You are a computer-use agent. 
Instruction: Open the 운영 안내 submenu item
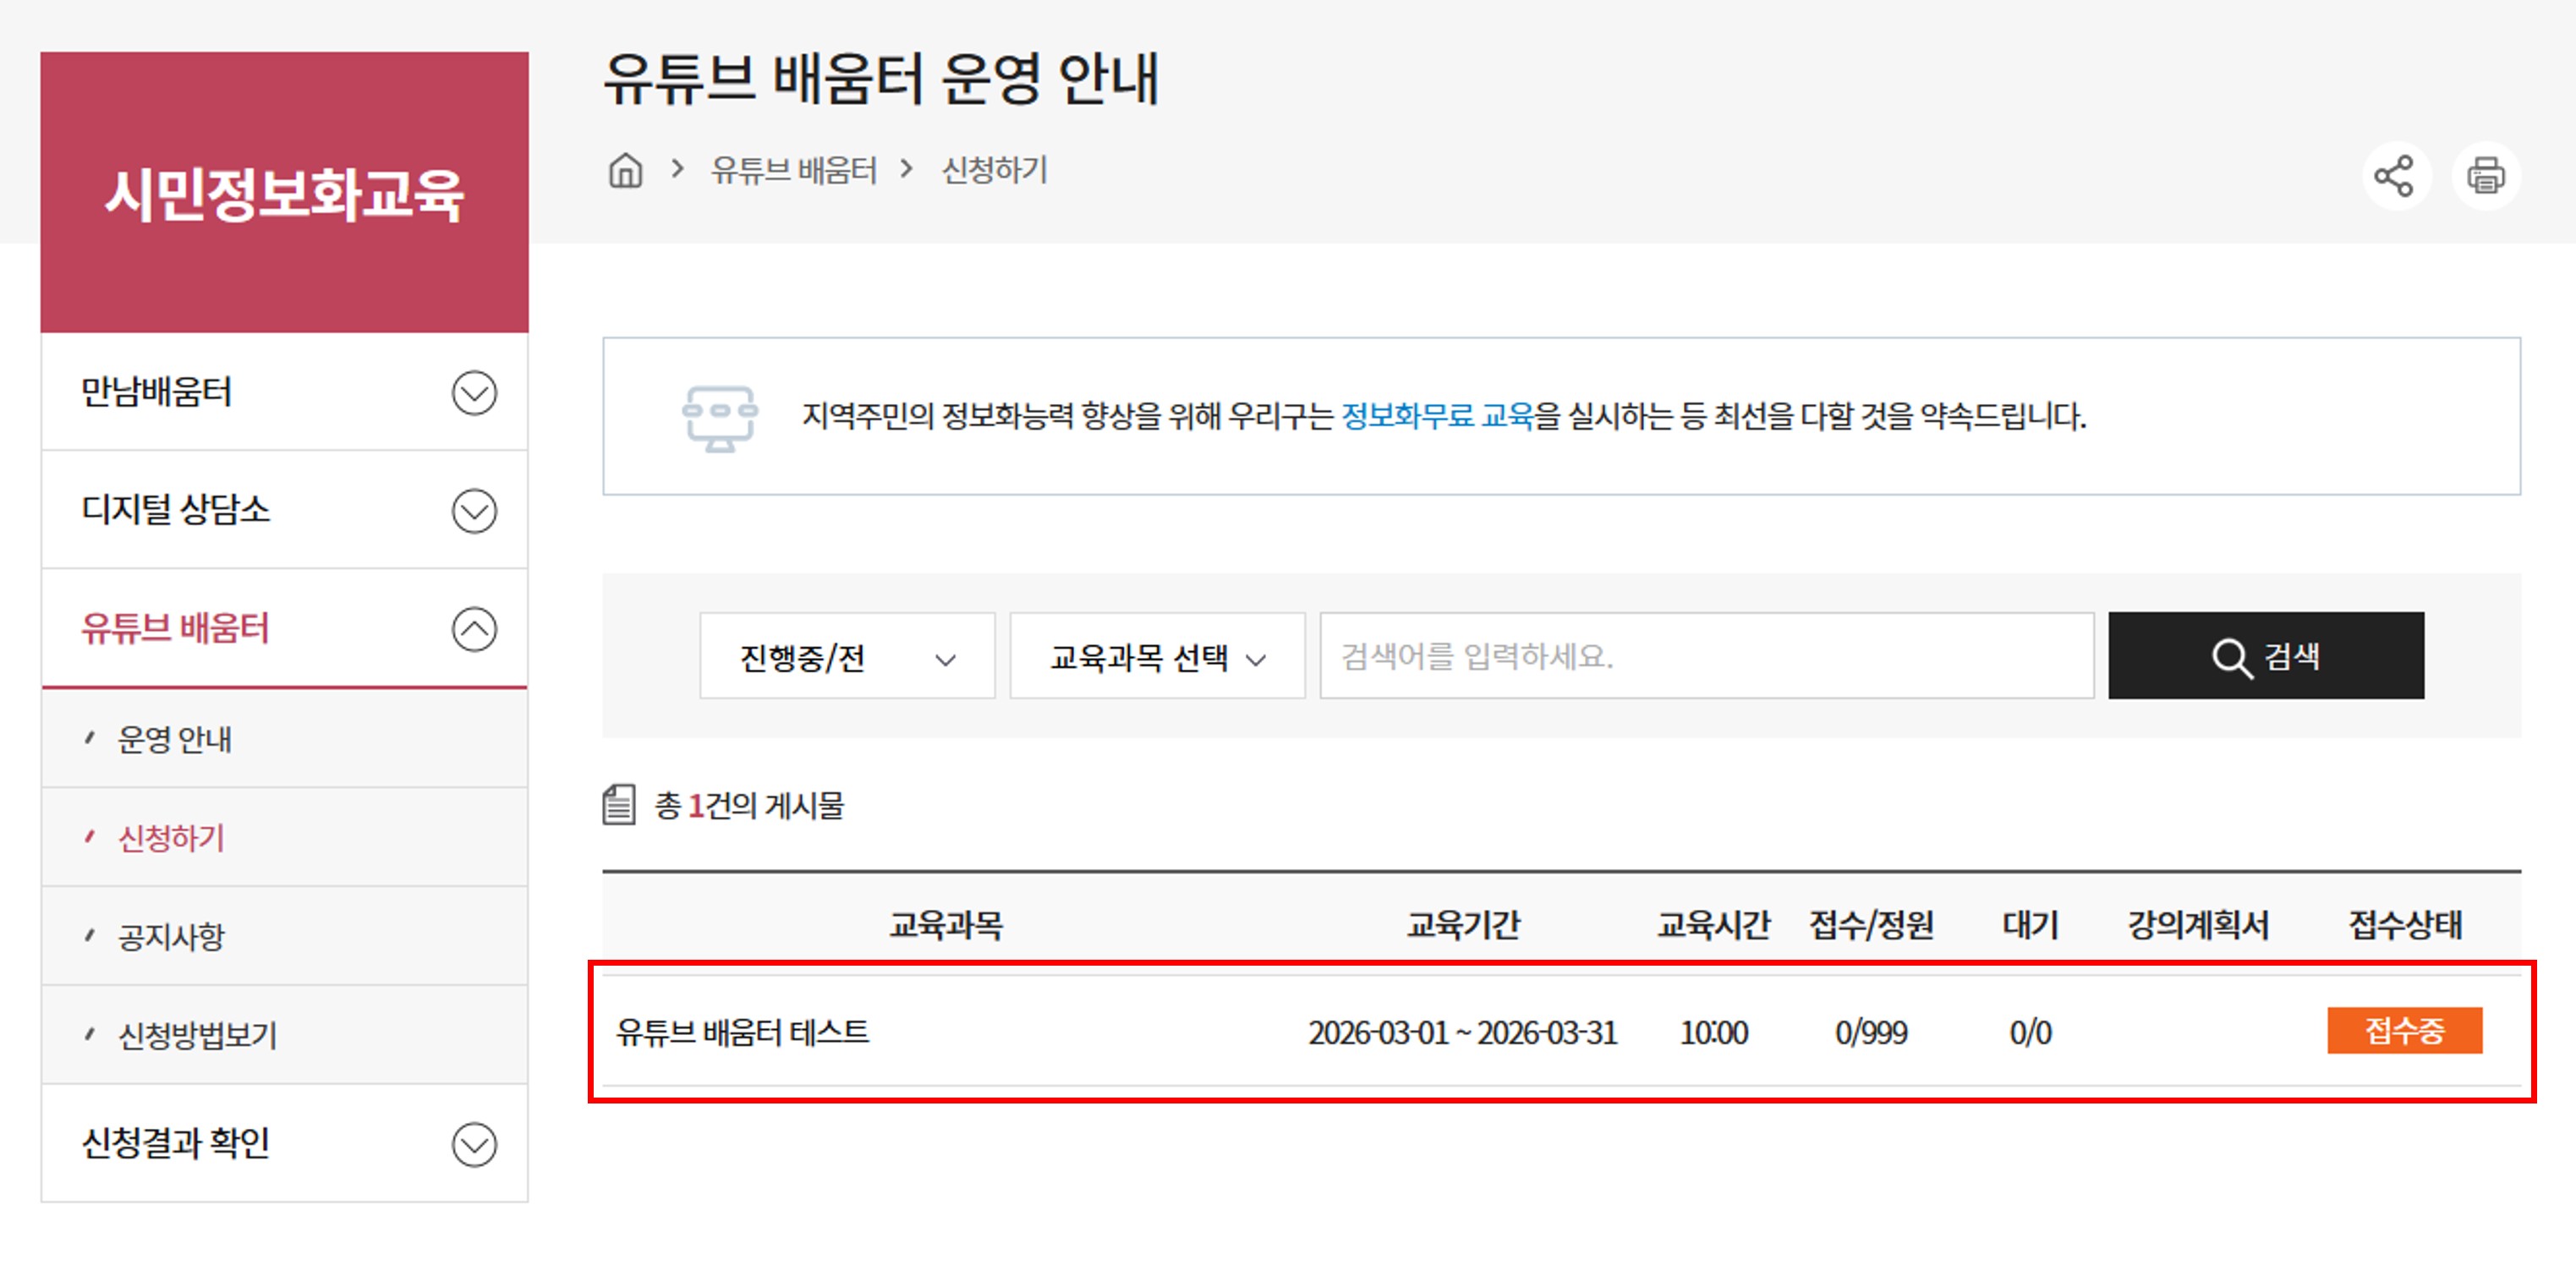tap(175, 739)
